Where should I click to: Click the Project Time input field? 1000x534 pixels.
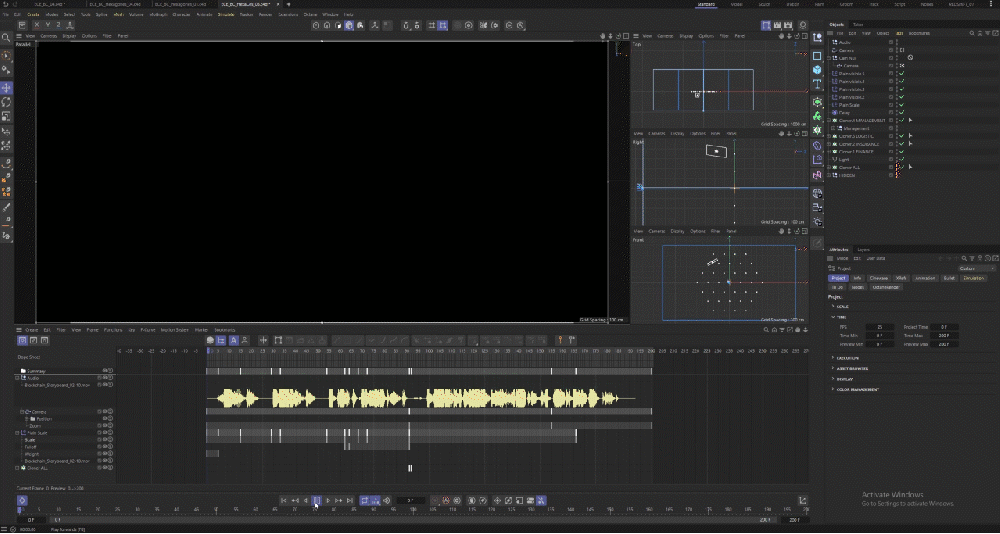(945, 327)
